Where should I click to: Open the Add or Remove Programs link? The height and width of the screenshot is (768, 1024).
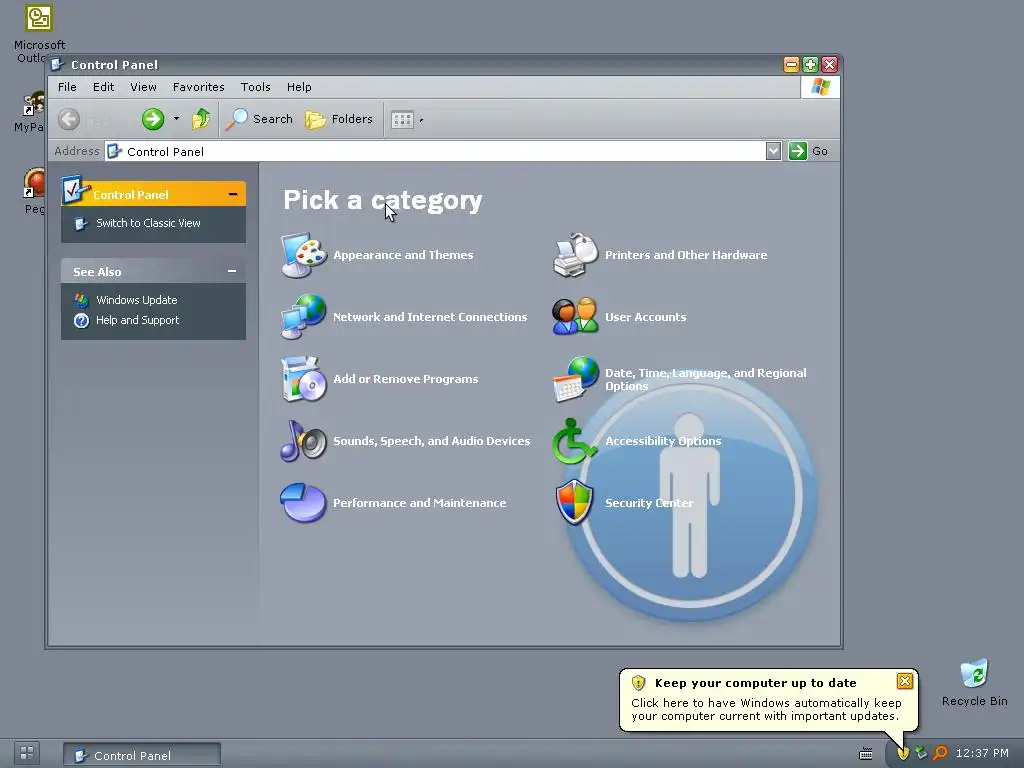pos(406,379)
